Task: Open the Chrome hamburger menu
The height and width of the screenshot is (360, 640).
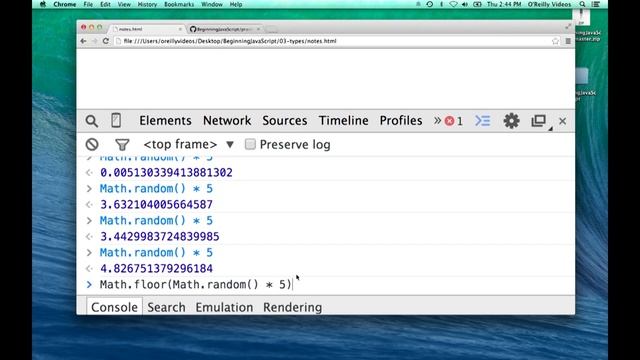Action: pyautogui.click(x=568, y=41)
